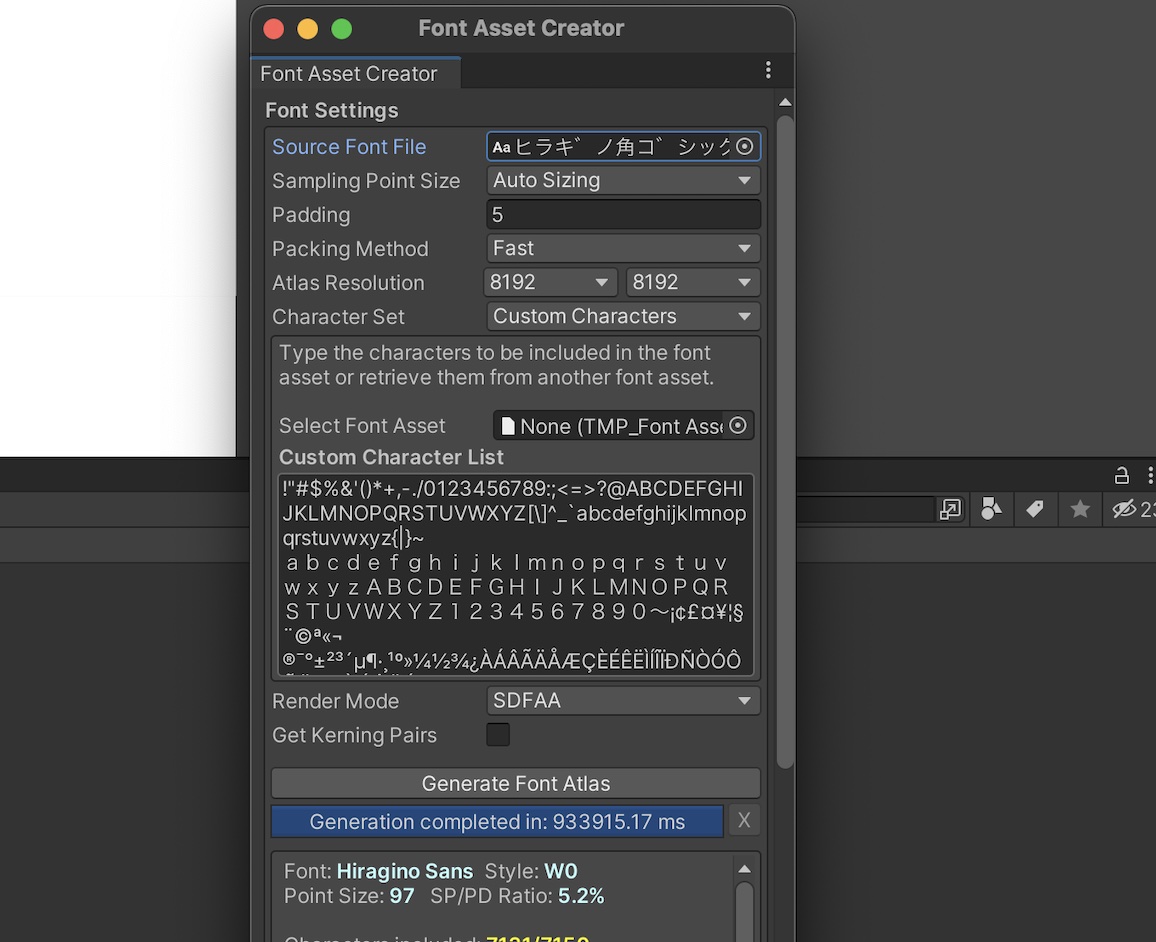Screen dimensions: 1156x942
Task: Open Select Font Asset object picker
Action: tap(738, 425)
